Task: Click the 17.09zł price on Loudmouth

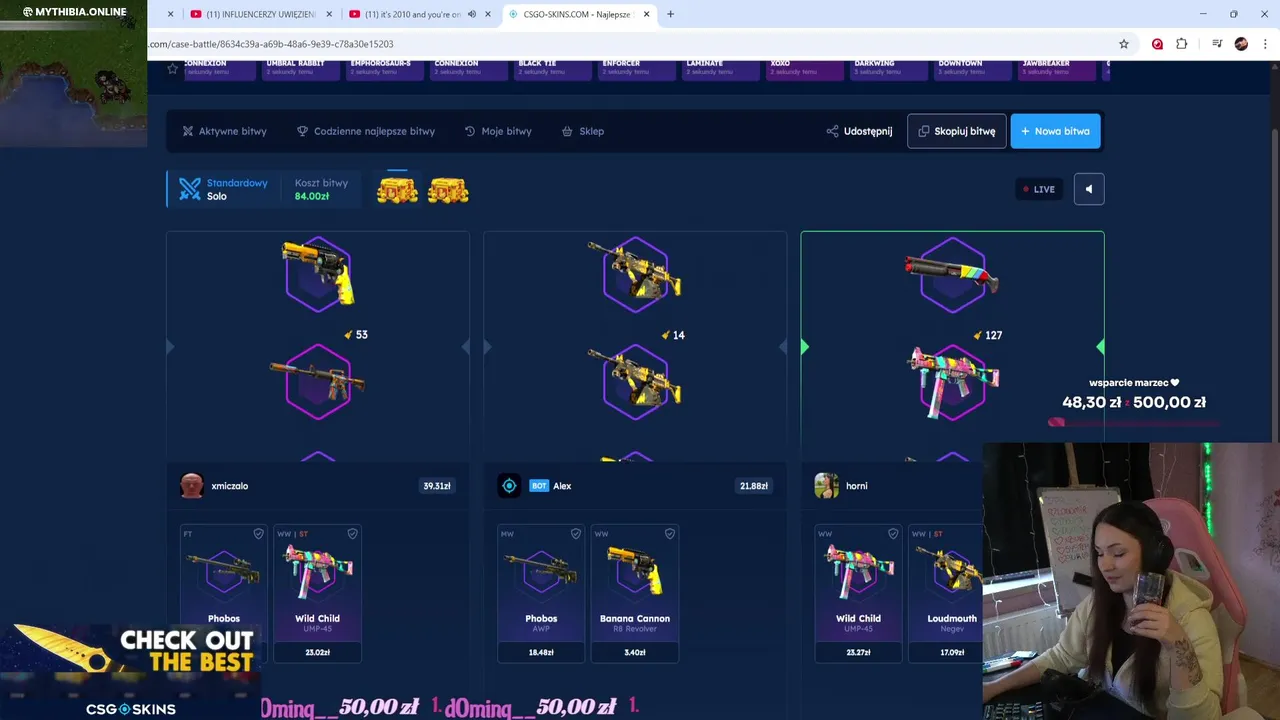Action: pyautogui.click(x=952, y=652)
